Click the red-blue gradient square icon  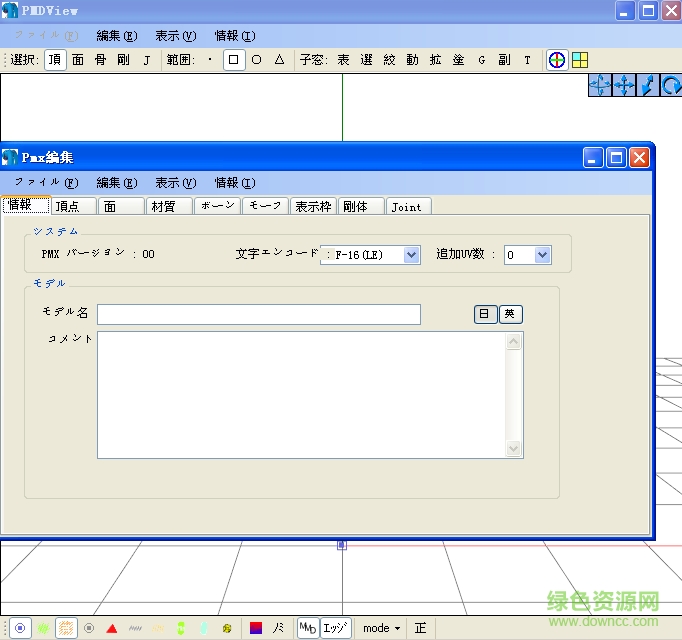[x=256, y=628]
